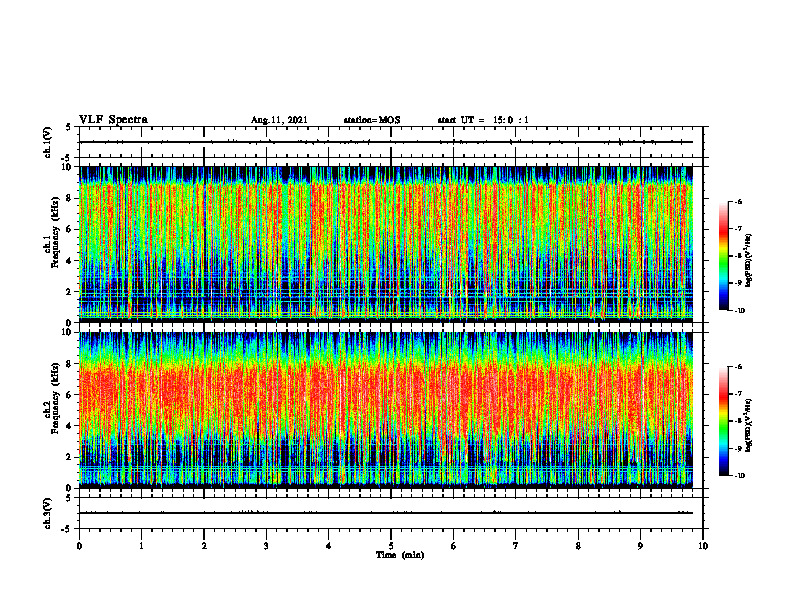
Task: Click the 'ch.1(V)' waveform axis label
Action: 48,142
